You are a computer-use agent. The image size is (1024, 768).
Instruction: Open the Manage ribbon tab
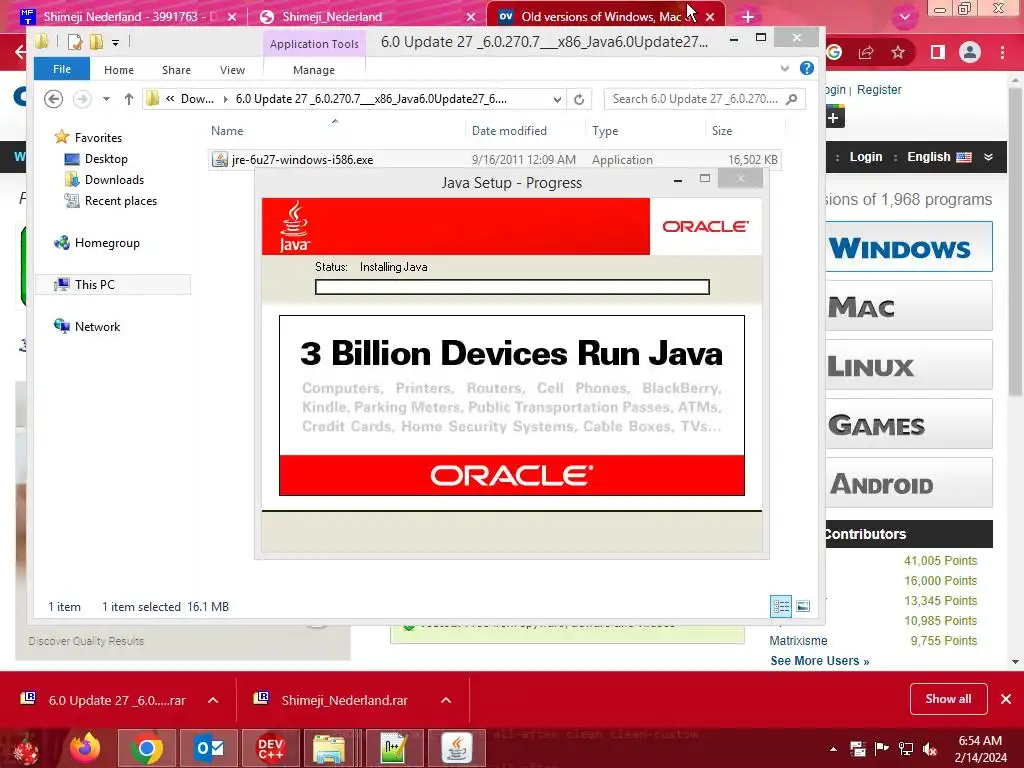coord(313,70)
